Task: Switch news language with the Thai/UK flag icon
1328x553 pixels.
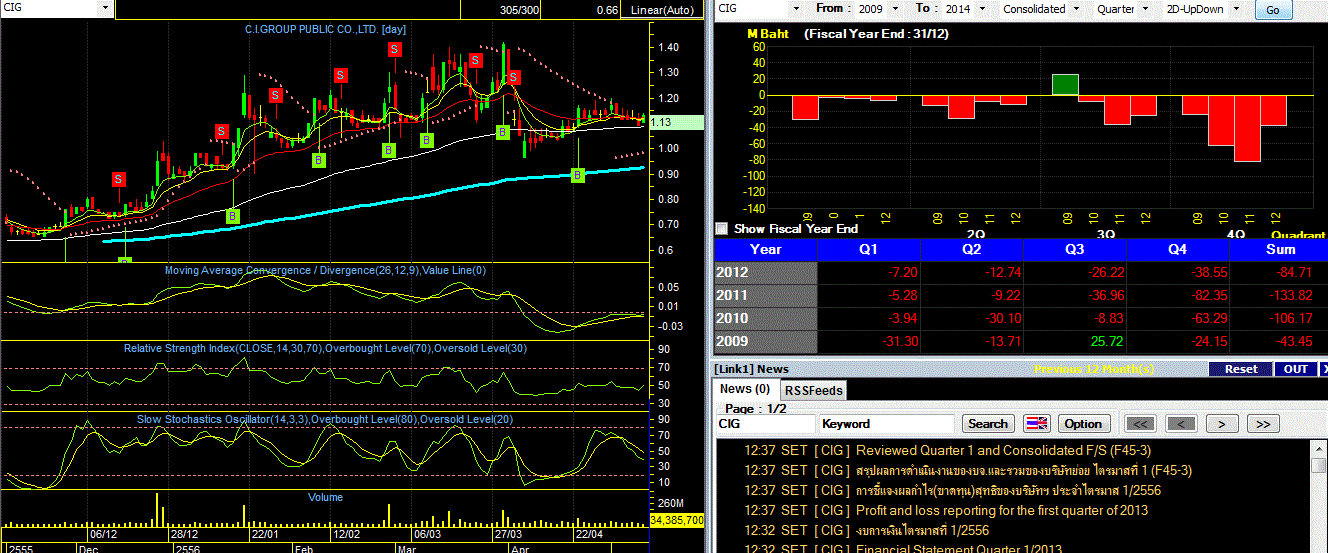Action: pyautogui.click(x=1036, y=424)
